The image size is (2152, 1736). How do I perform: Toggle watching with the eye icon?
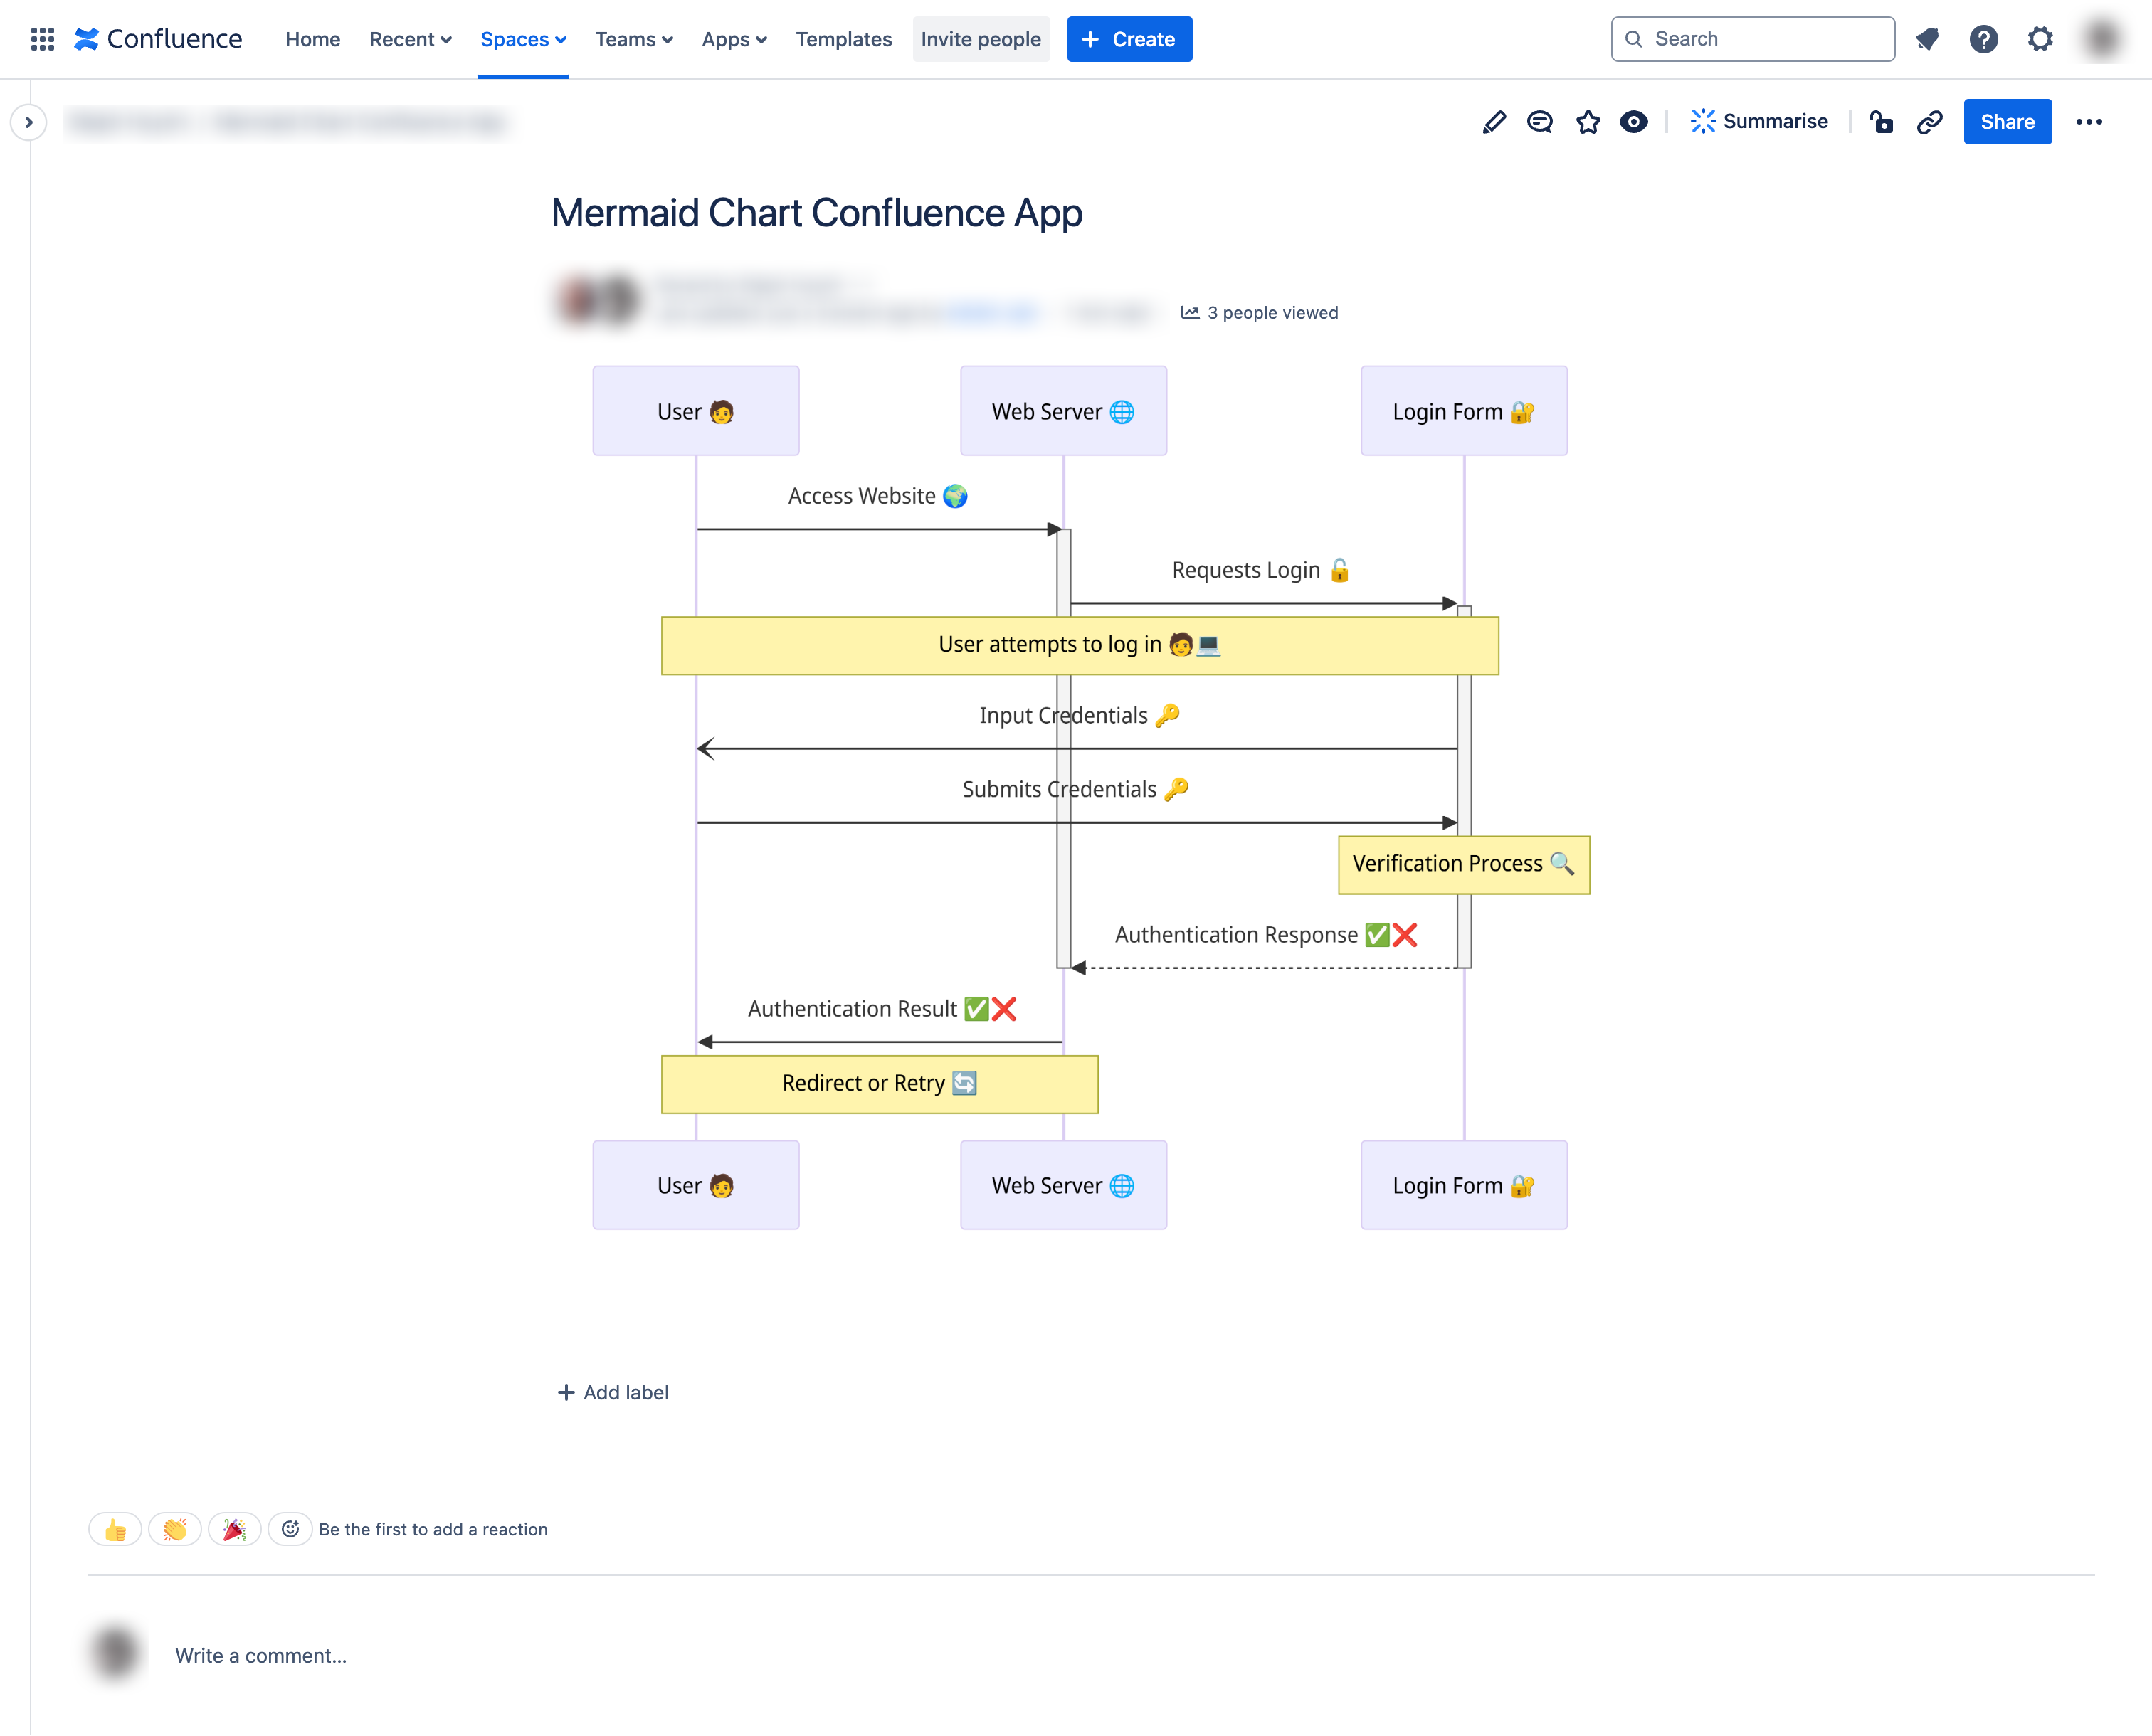[1634, 121]
